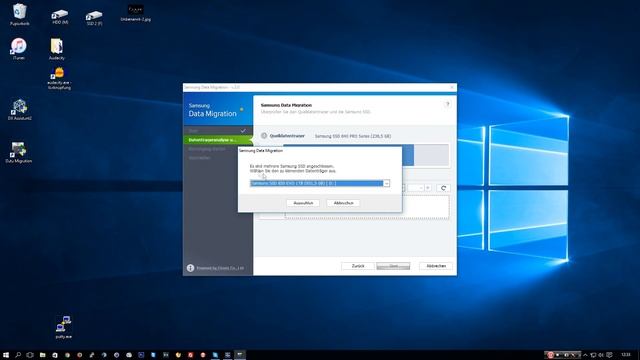
Task: Click the Auswählen button in the dialog
Action: [303, 203]
